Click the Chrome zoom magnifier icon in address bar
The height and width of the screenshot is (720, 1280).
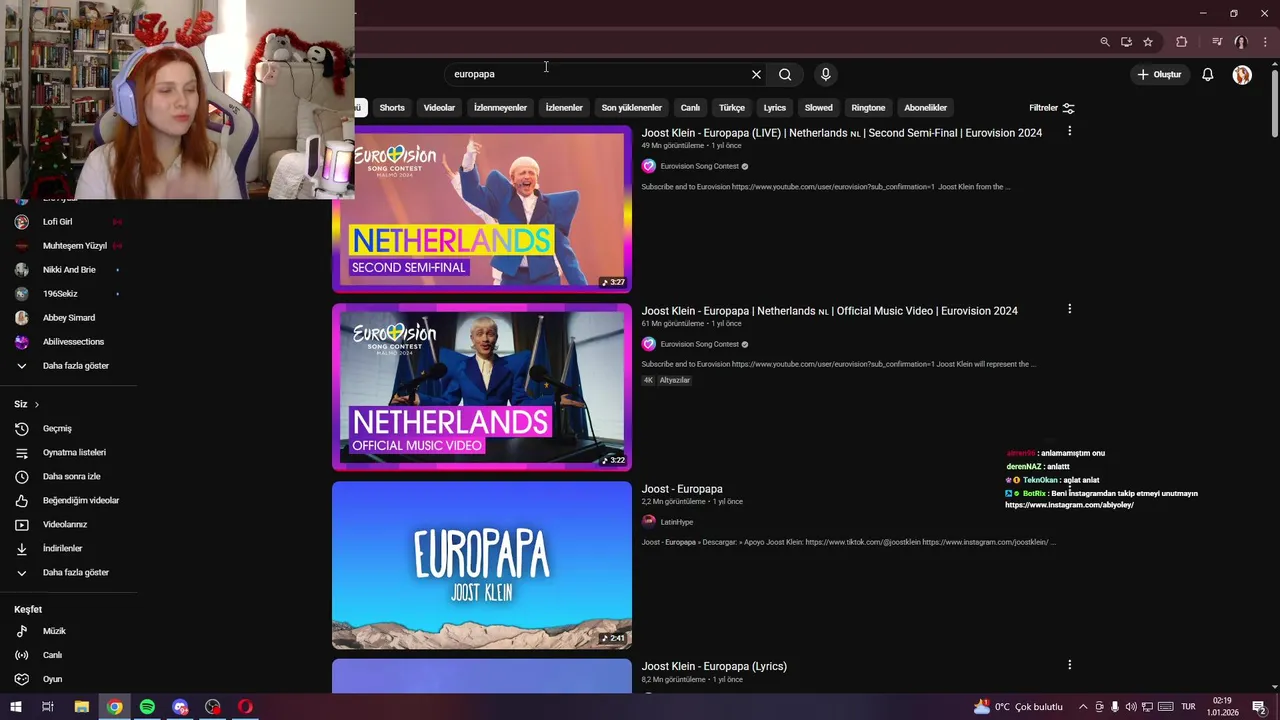[1104, 42]
